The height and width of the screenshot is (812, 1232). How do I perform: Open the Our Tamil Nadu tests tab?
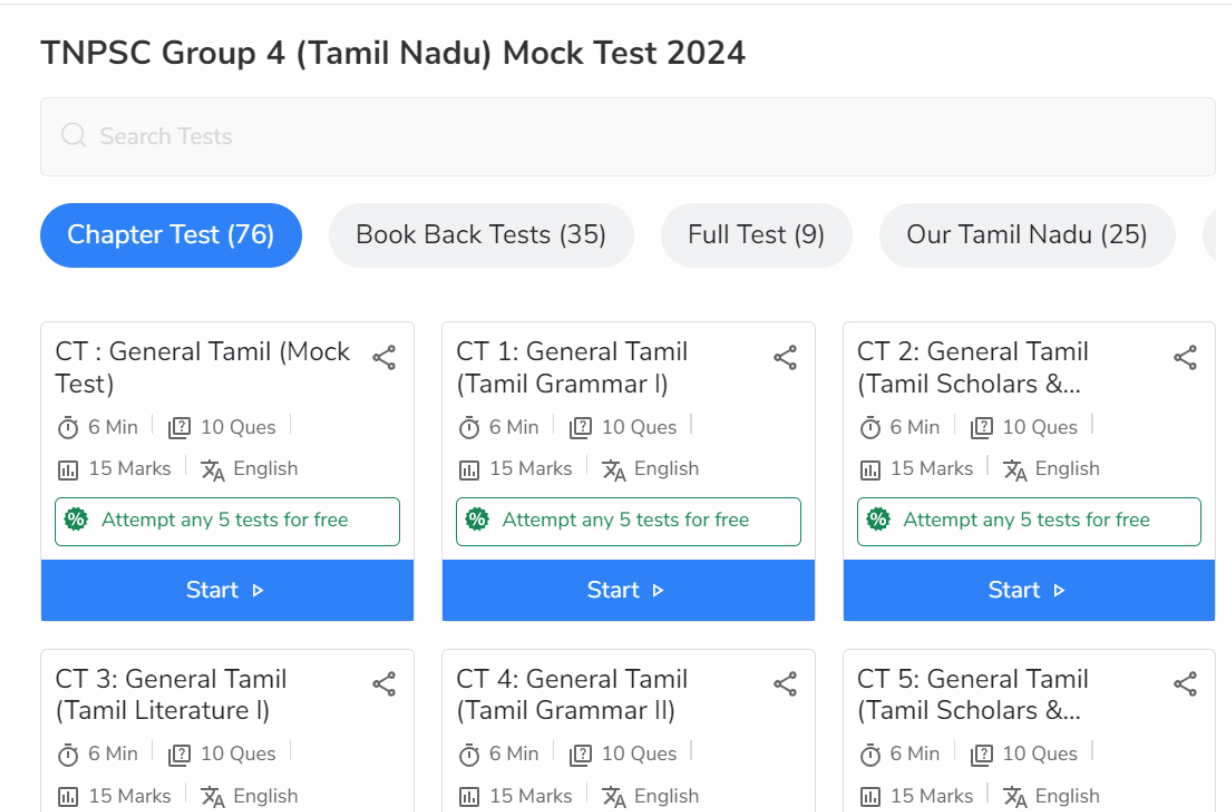click(1026, 235)
